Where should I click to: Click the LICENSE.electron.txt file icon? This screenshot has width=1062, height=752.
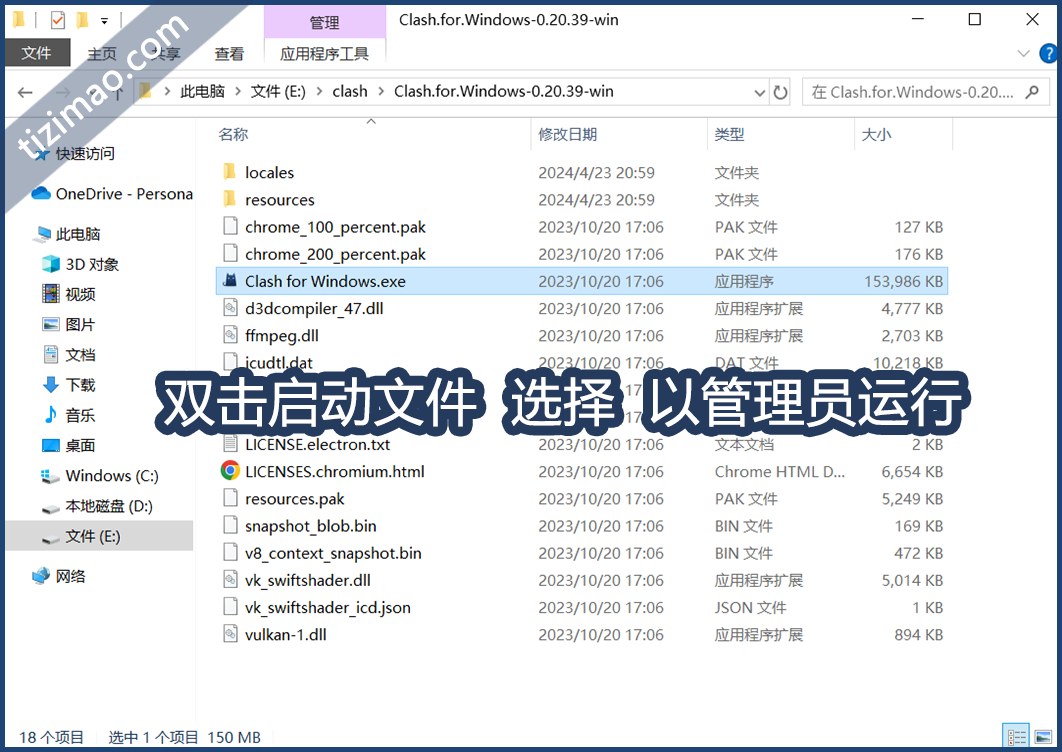point(230,444)
